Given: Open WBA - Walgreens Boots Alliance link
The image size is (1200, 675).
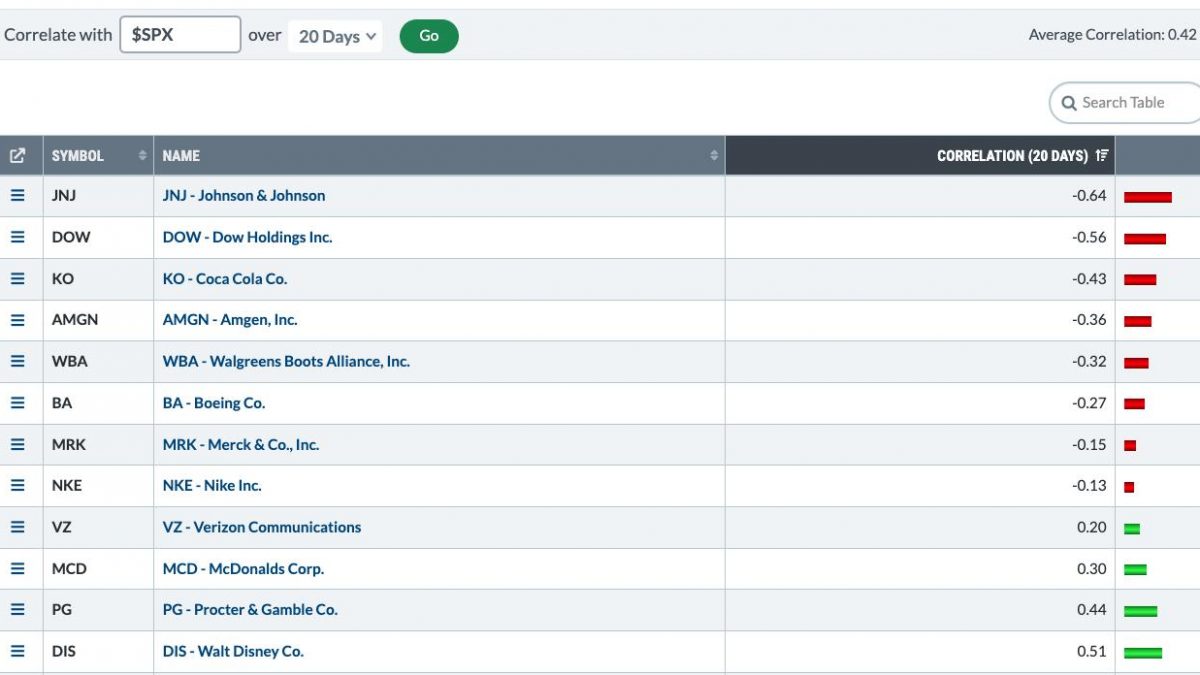Looking at the screenshot, I should (x=286, y=361).
